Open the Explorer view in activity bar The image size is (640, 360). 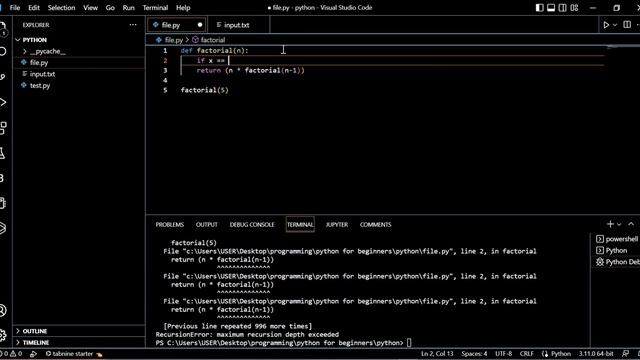3,29
